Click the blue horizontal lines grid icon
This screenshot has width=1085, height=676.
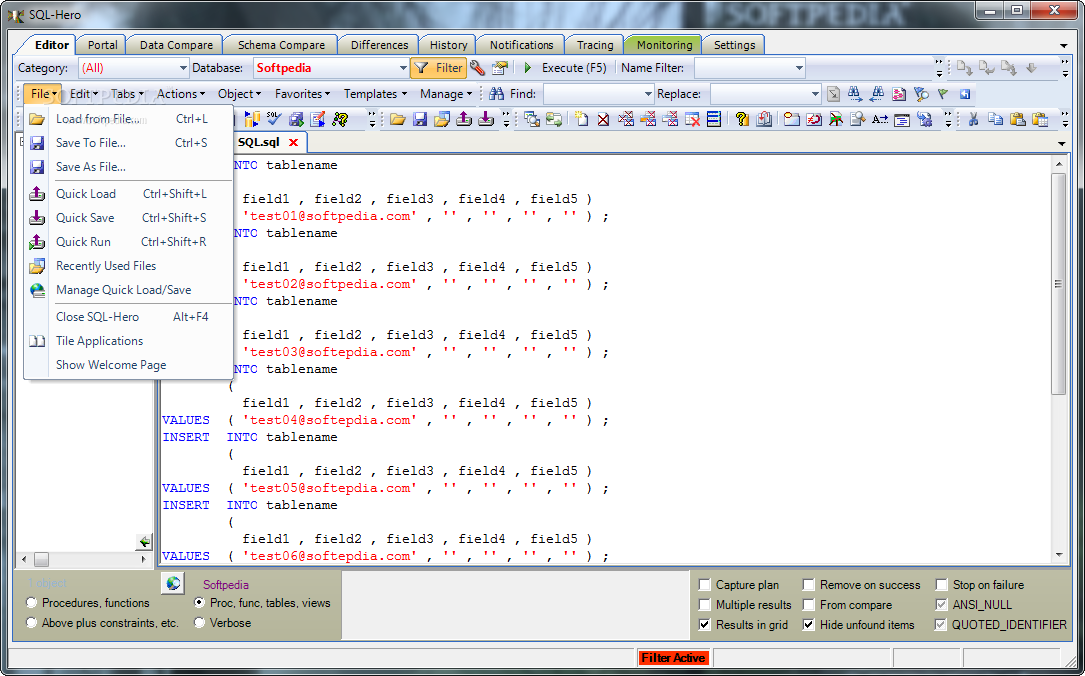coord(714,119)
